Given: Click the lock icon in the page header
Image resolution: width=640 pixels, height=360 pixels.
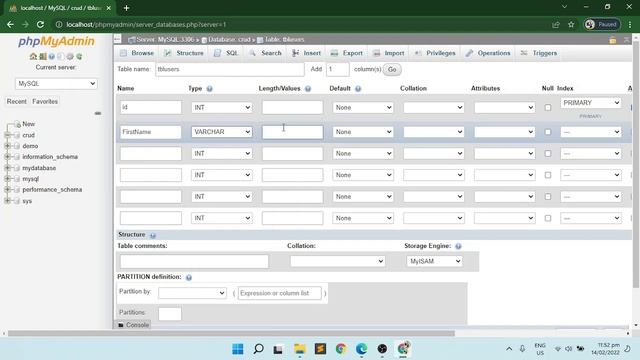Looking at the screenshot, I should pos(613,40).
